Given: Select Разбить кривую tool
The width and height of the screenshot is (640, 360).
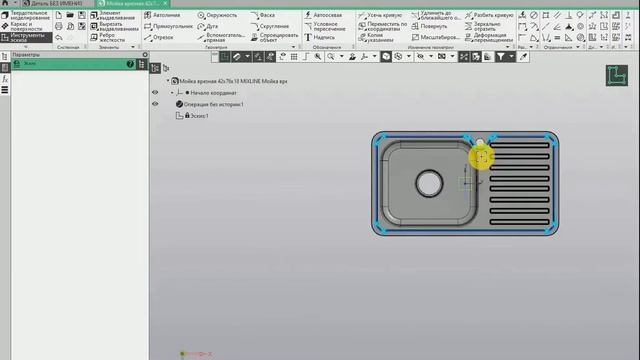Looking at the screenshot, I should click(x=489, y=15).
